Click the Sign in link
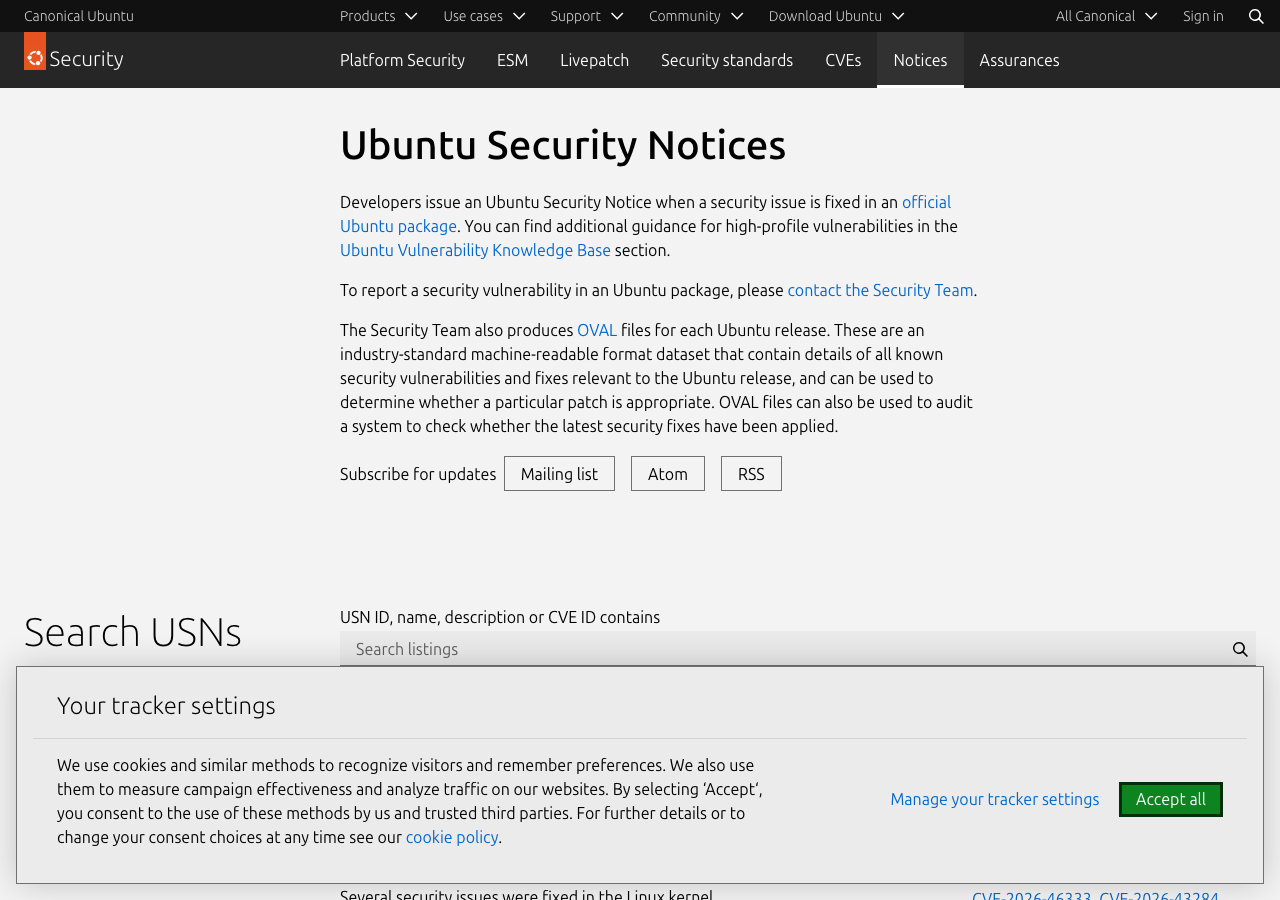 [1203, 16]
